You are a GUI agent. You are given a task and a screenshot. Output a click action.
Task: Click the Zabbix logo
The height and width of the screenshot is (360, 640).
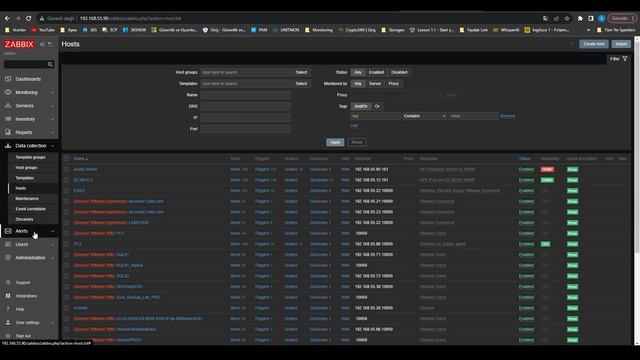coord(19,44)
